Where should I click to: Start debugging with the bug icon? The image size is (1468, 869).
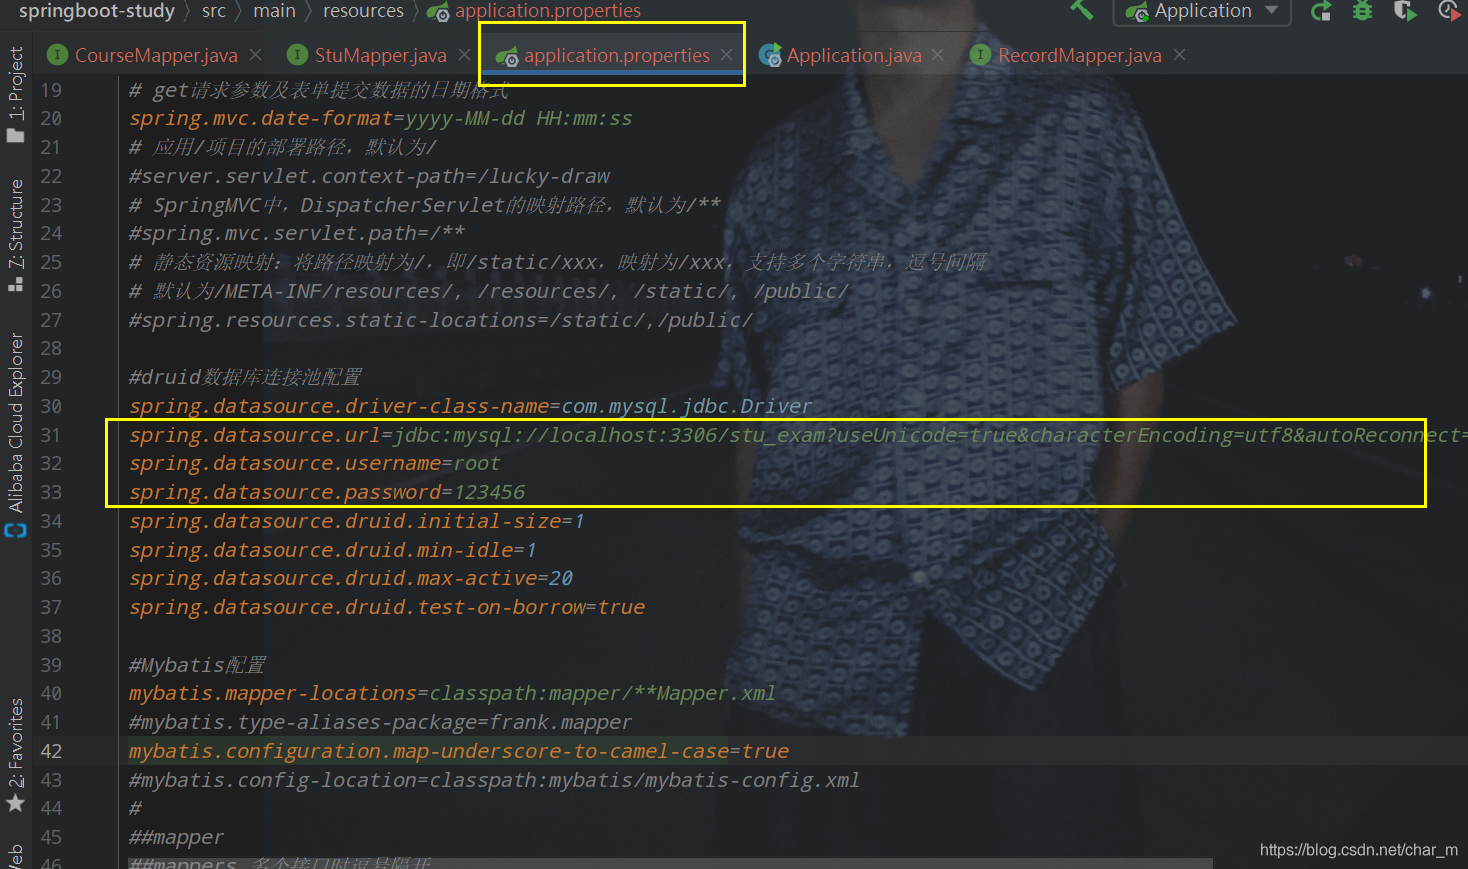[1362, 11]
